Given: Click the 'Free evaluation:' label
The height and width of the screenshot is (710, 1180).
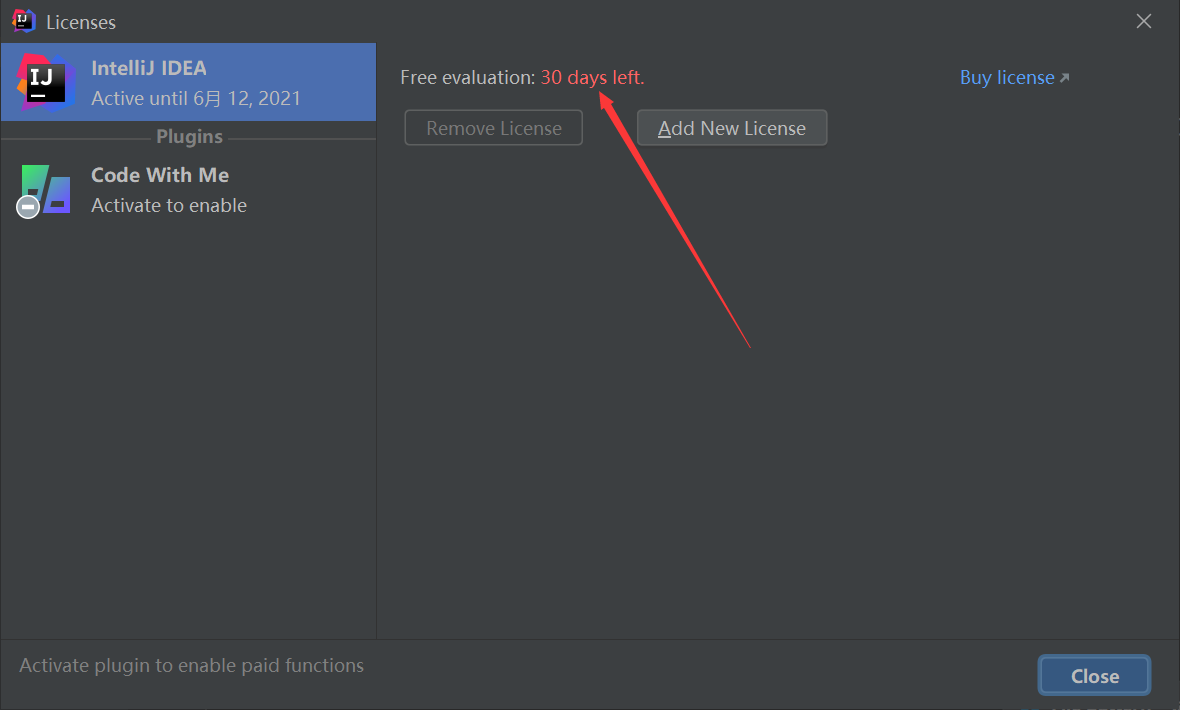Looking at the screenshot, I should 467,78.
